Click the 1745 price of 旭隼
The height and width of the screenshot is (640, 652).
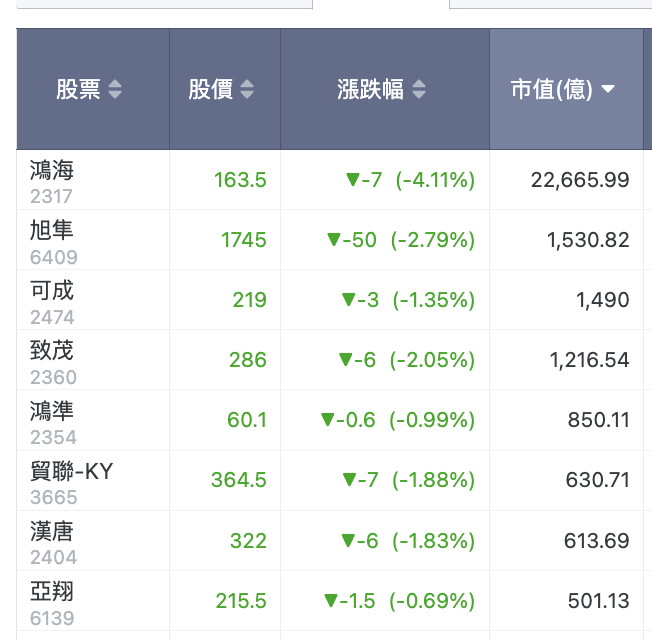tap(243, 240)
